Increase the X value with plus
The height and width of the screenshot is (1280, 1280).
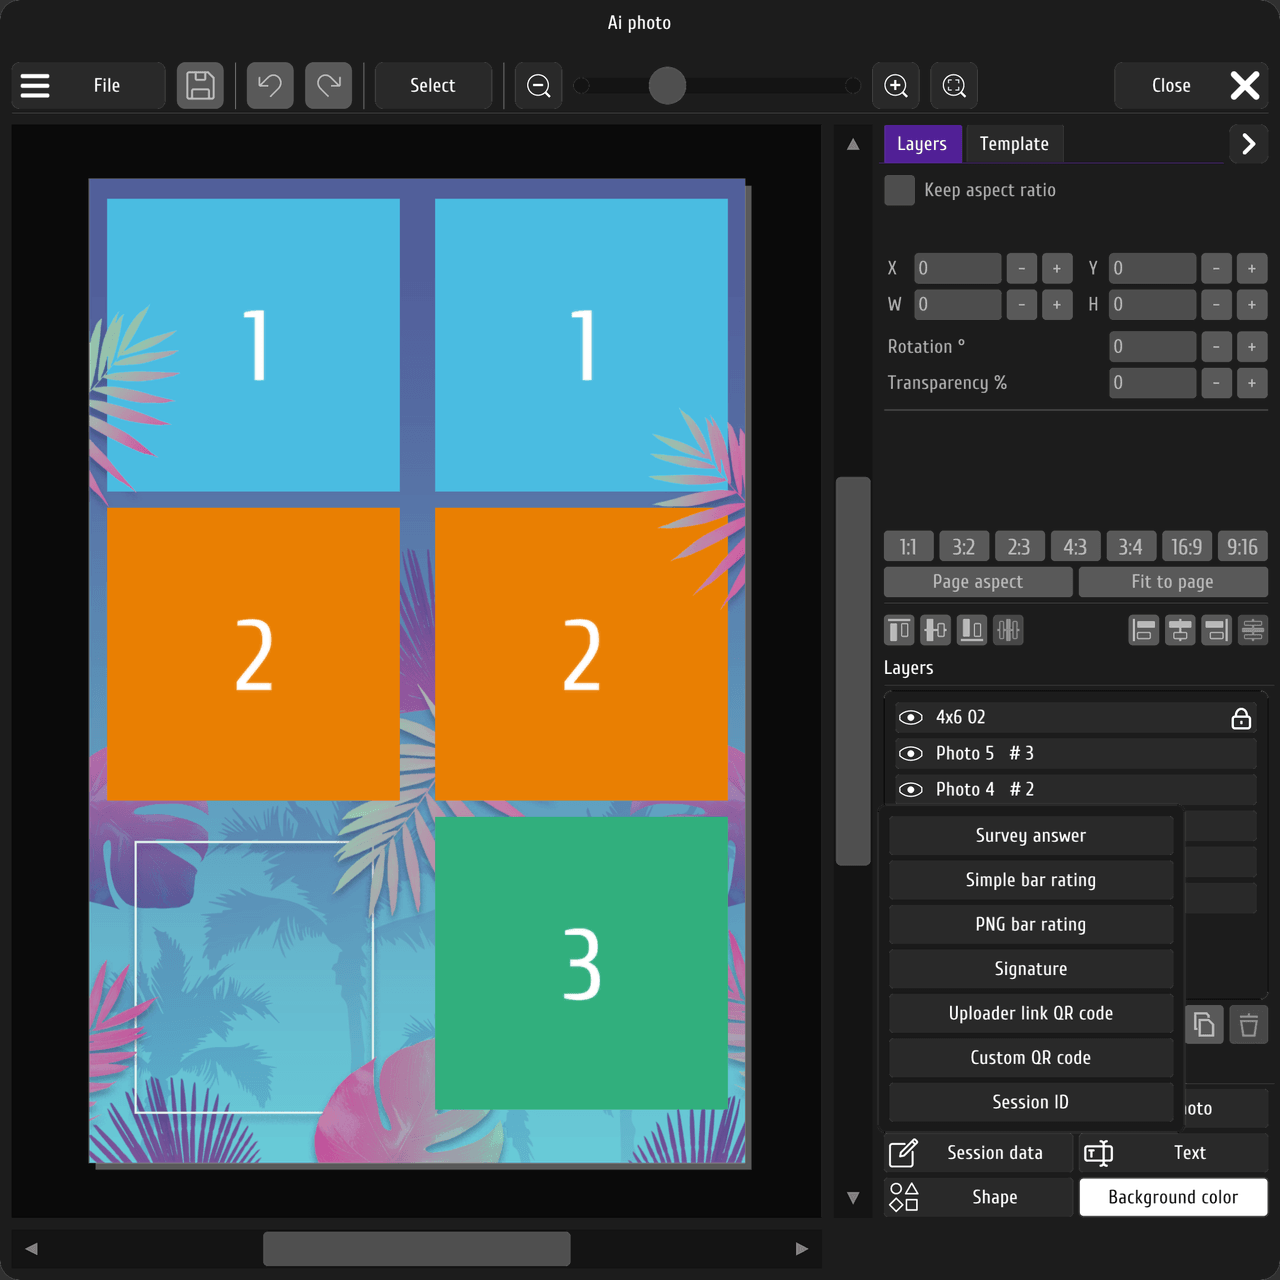click(x=1057, y=268)
